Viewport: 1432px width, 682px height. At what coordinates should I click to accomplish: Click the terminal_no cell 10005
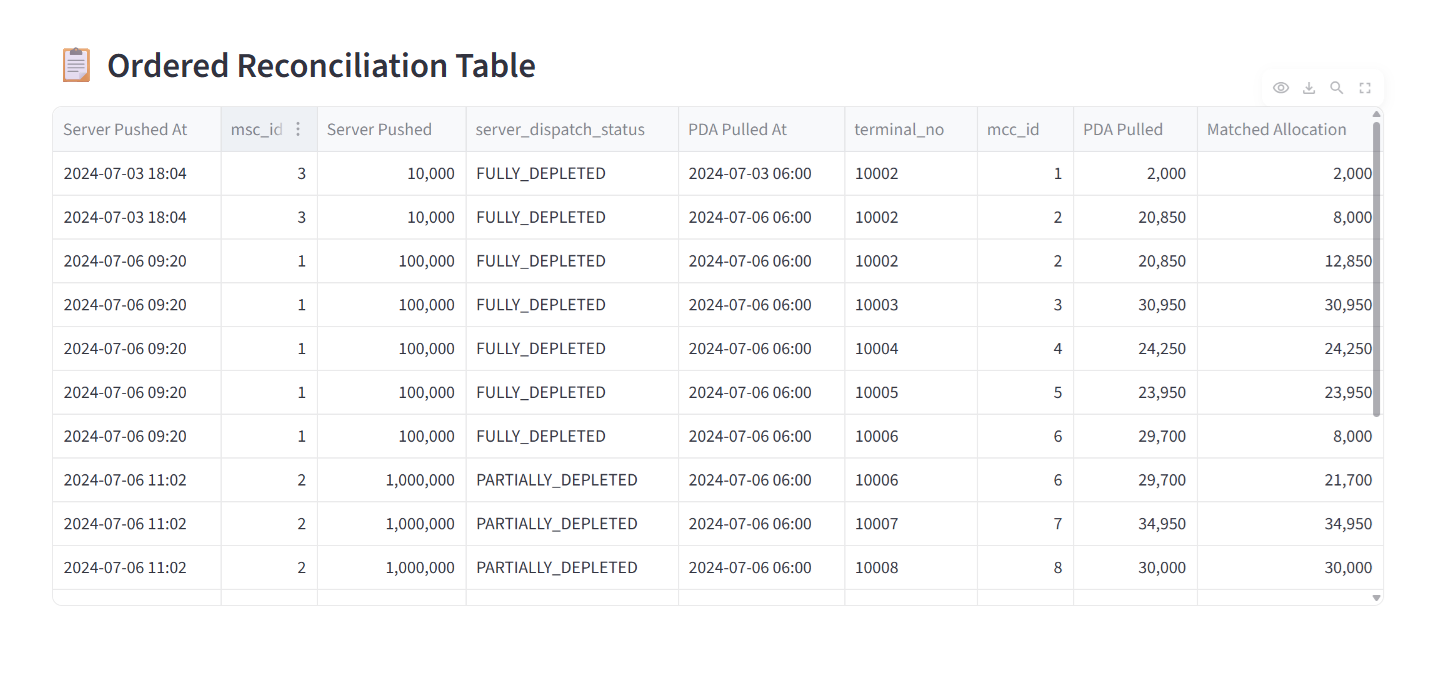click(911, 392)
